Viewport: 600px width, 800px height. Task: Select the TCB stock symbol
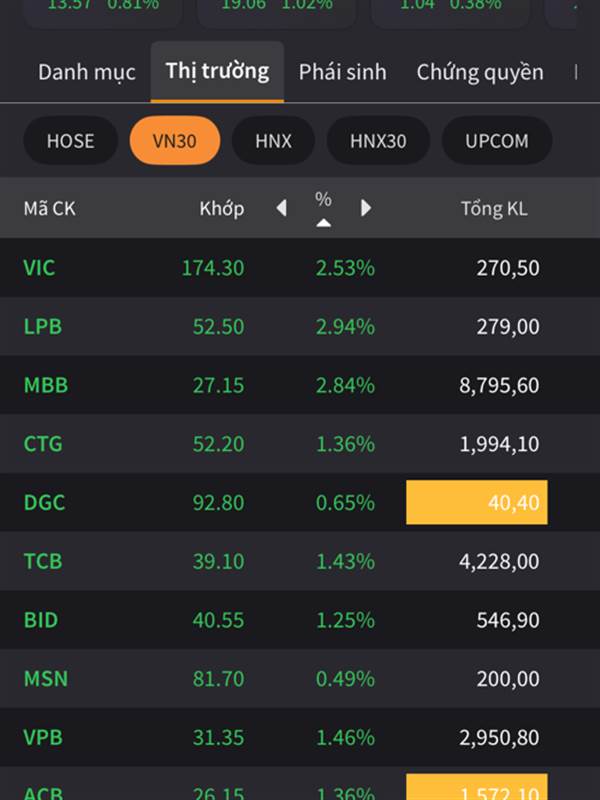coord(43,561)
